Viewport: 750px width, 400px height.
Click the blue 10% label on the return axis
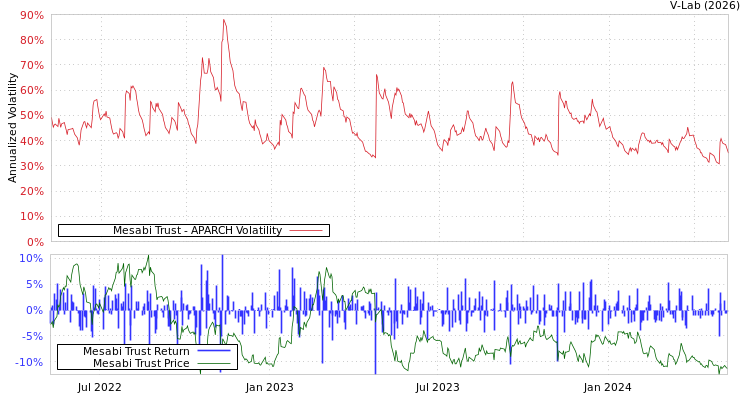[x=31, y=258]
